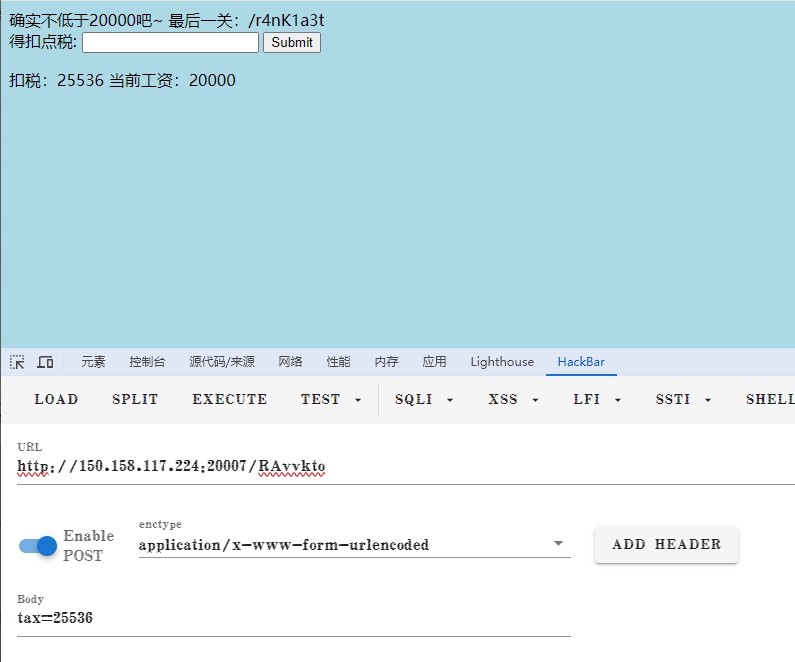Image resolution: width=795 pixels, height=662 pixels.
Task: Switch to the 网络 tab
Action: pos(290,362)
